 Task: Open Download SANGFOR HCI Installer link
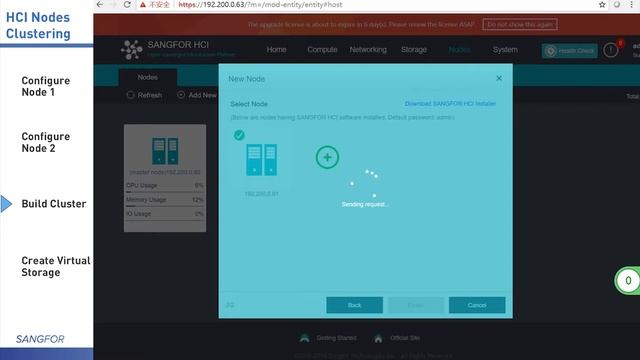(450, 104)
